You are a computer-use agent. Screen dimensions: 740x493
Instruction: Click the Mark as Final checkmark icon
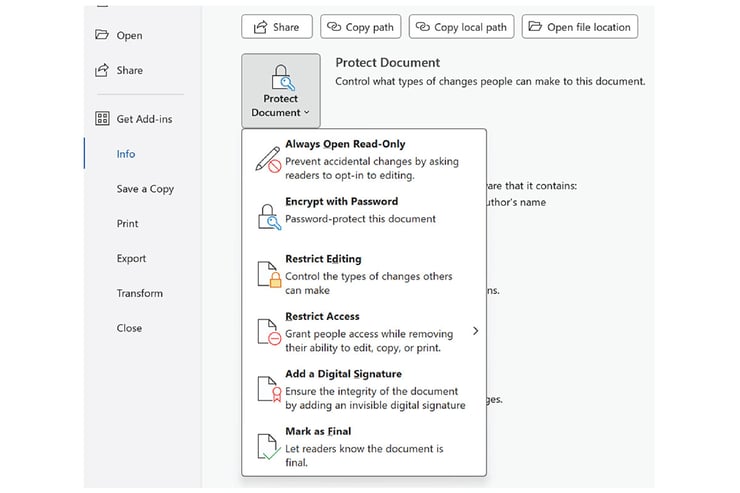point(267,446)
